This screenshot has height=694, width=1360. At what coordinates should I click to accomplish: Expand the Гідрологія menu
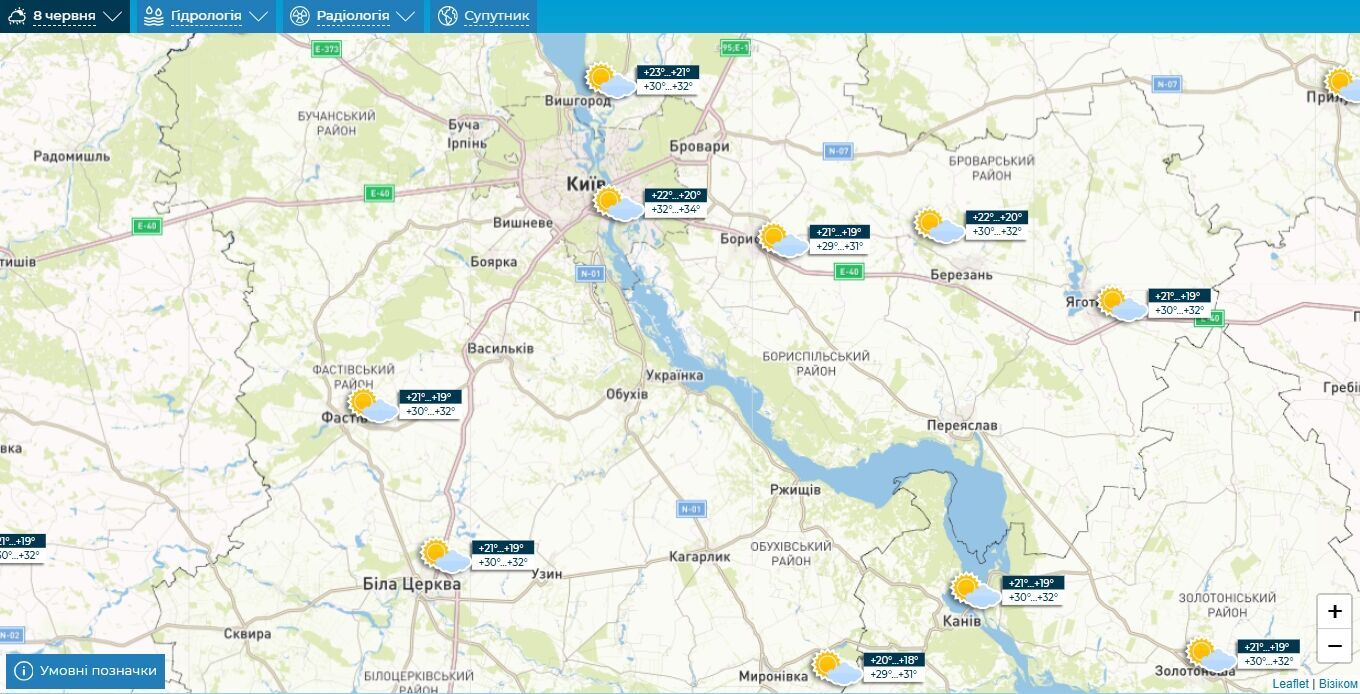click(206, 16)
